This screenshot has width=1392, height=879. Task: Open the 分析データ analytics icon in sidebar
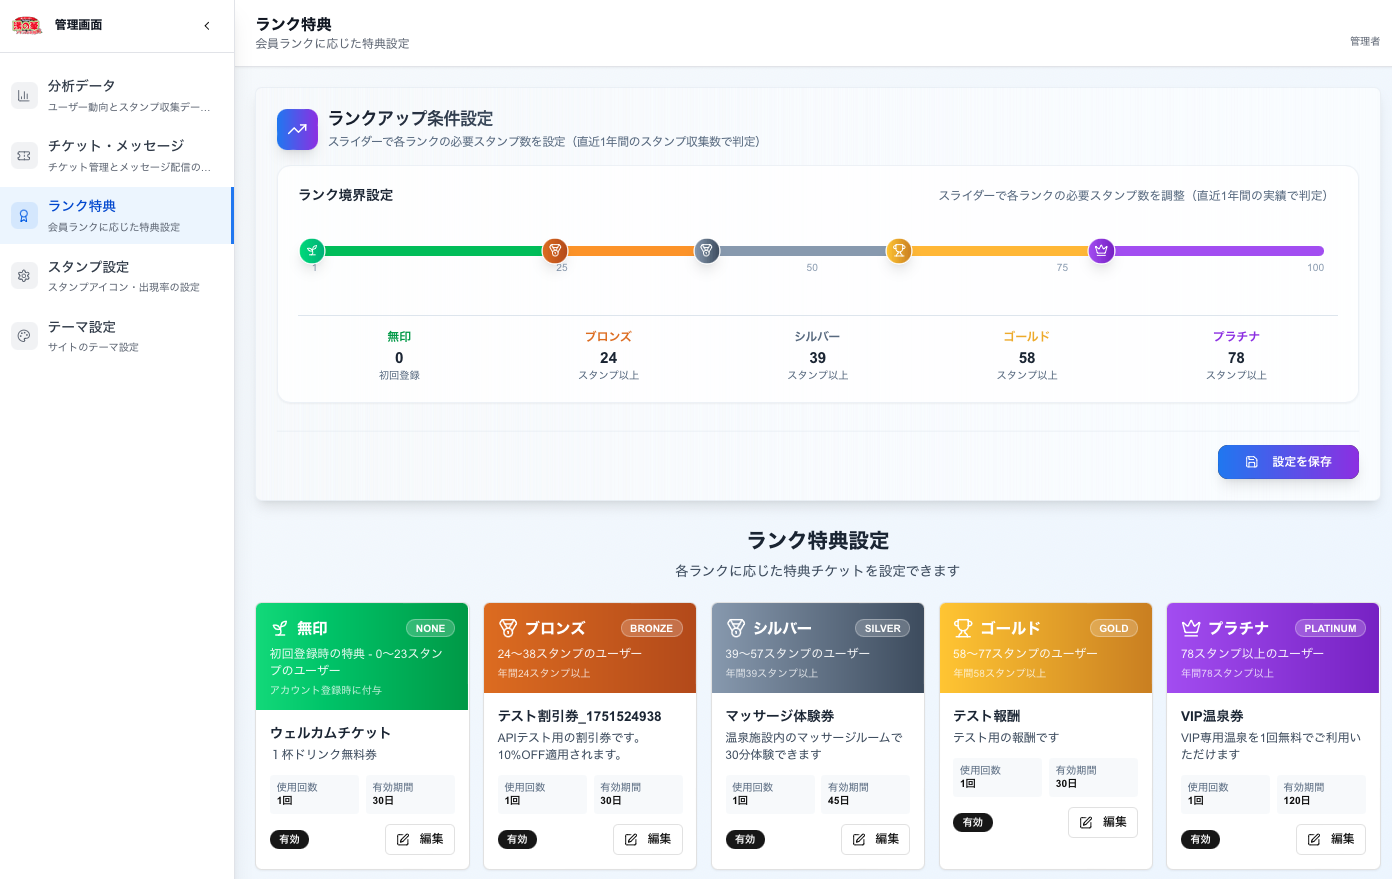pos(23,94)
